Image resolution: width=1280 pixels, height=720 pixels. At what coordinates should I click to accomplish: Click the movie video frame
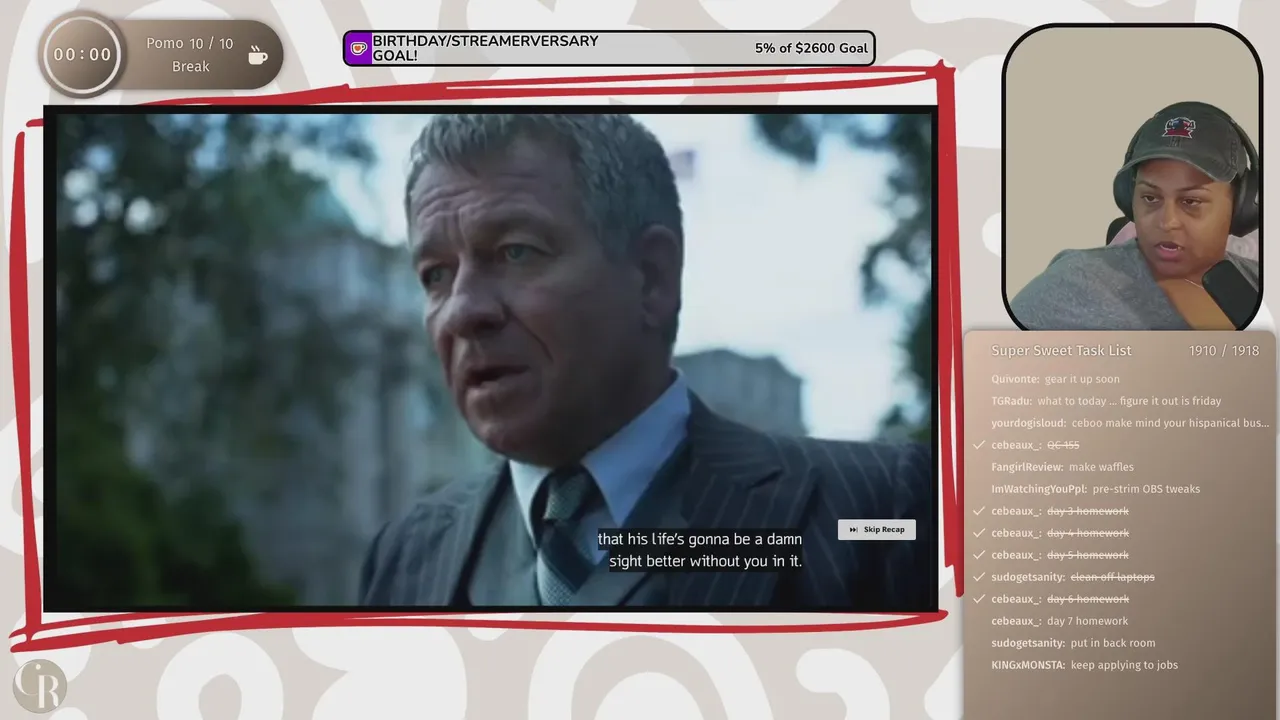pyautogui.click(x=490, y=359)
